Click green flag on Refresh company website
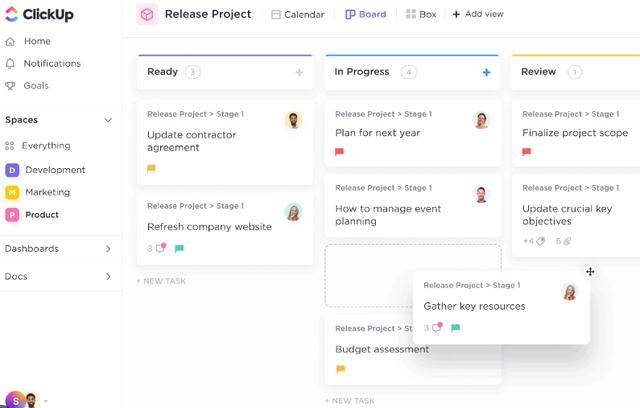 [x=179, y=248]
